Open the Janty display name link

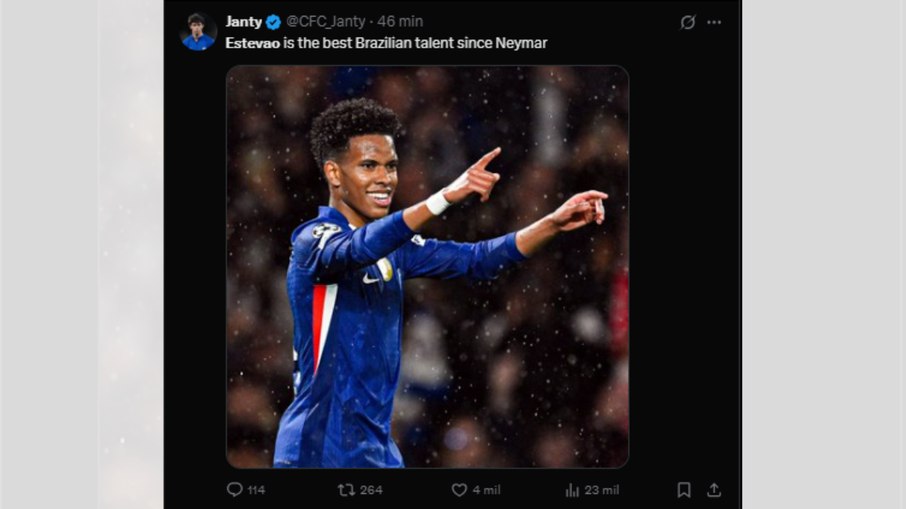coord(243,22)
